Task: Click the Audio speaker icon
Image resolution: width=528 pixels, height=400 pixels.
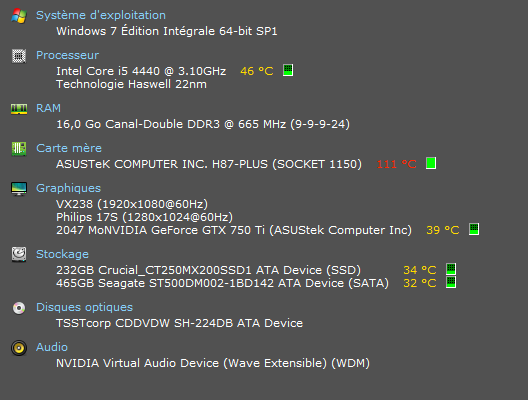Action: click(x=19, y=348)
